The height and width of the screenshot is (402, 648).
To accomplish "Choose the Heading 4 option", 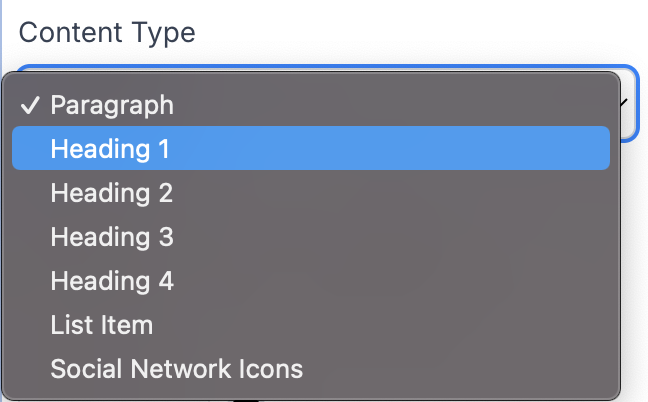I will 112,281.
